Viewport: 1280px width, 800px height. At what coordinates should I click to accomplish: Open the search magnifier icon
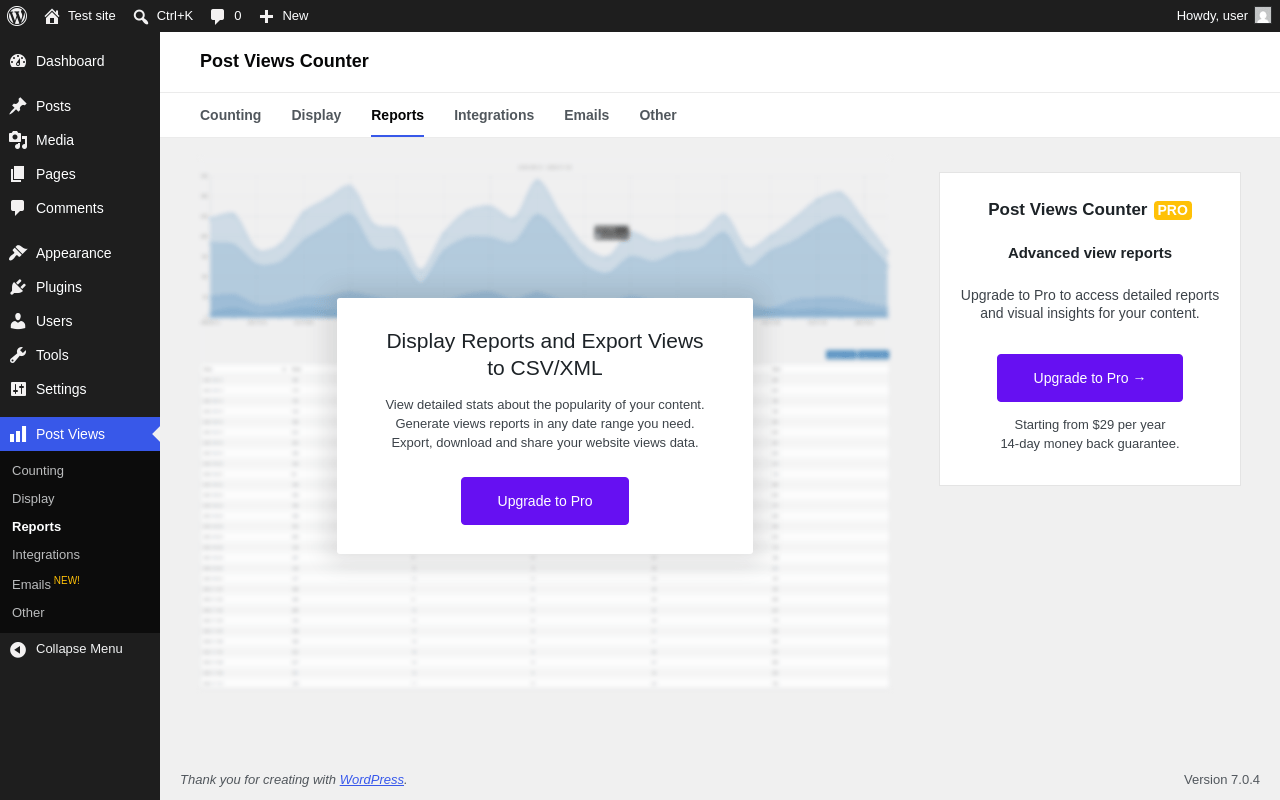point(141,16)
